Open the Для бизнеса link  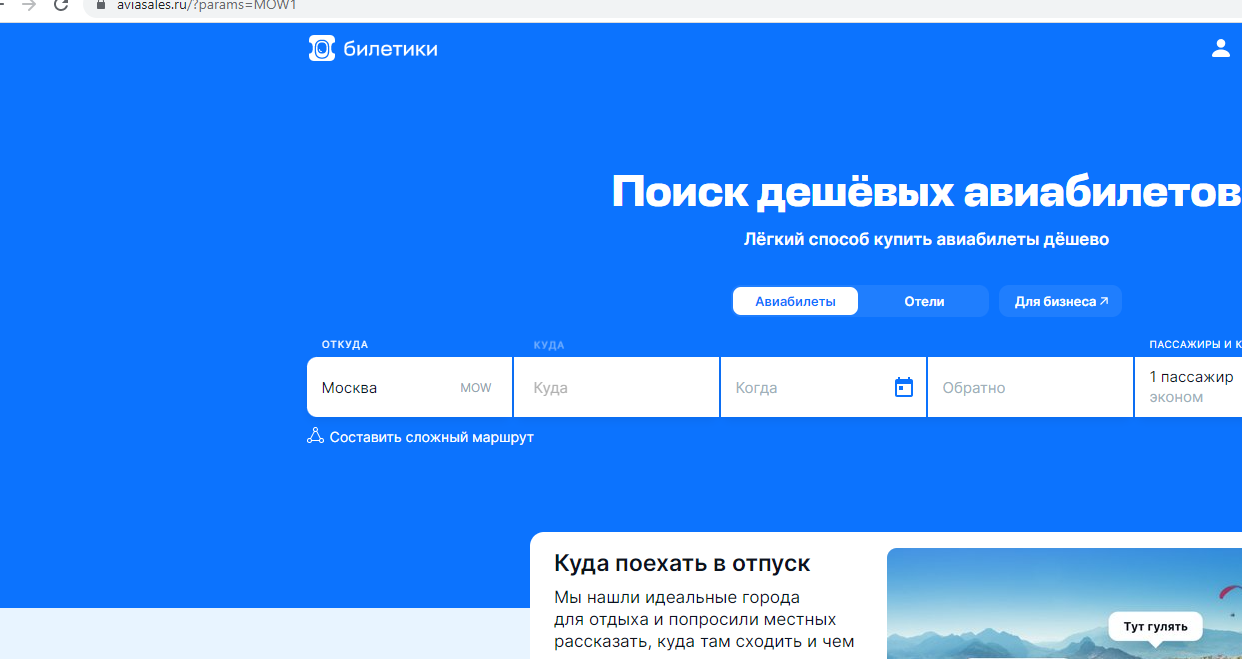(x=1054, y=301)
